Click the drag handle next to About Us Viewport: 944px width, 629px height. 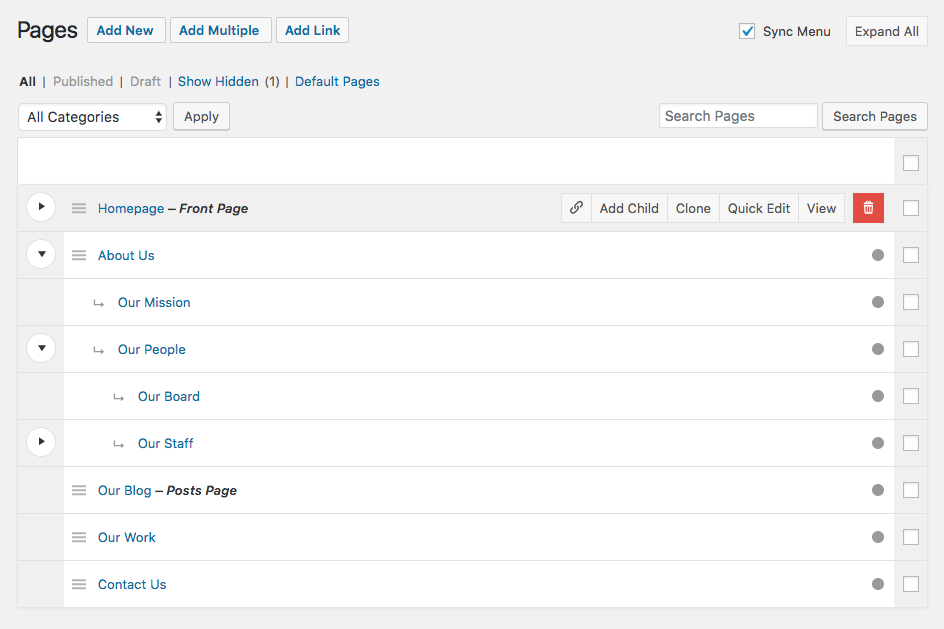pyautogui.click(x=79, y=256)
